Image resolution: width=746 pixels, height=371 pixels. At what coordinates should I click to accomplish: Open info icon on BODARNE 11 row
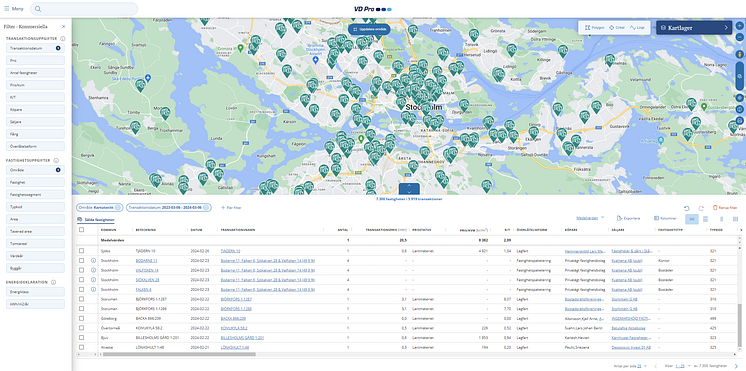pyautogui.click(x=93, y=261)
